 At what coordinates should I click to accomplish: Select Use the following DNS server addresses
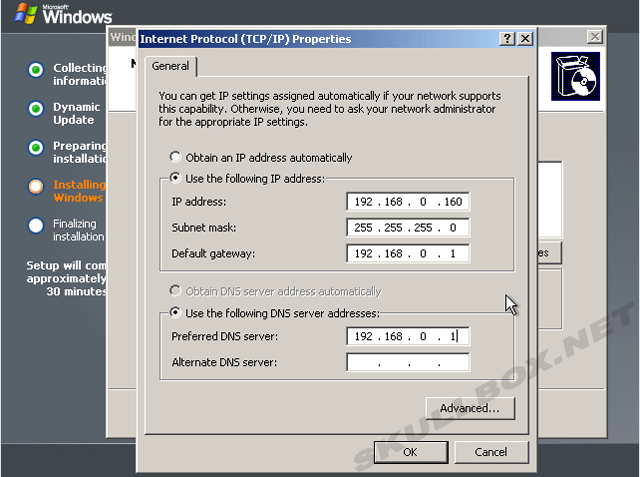click(175, 313)
